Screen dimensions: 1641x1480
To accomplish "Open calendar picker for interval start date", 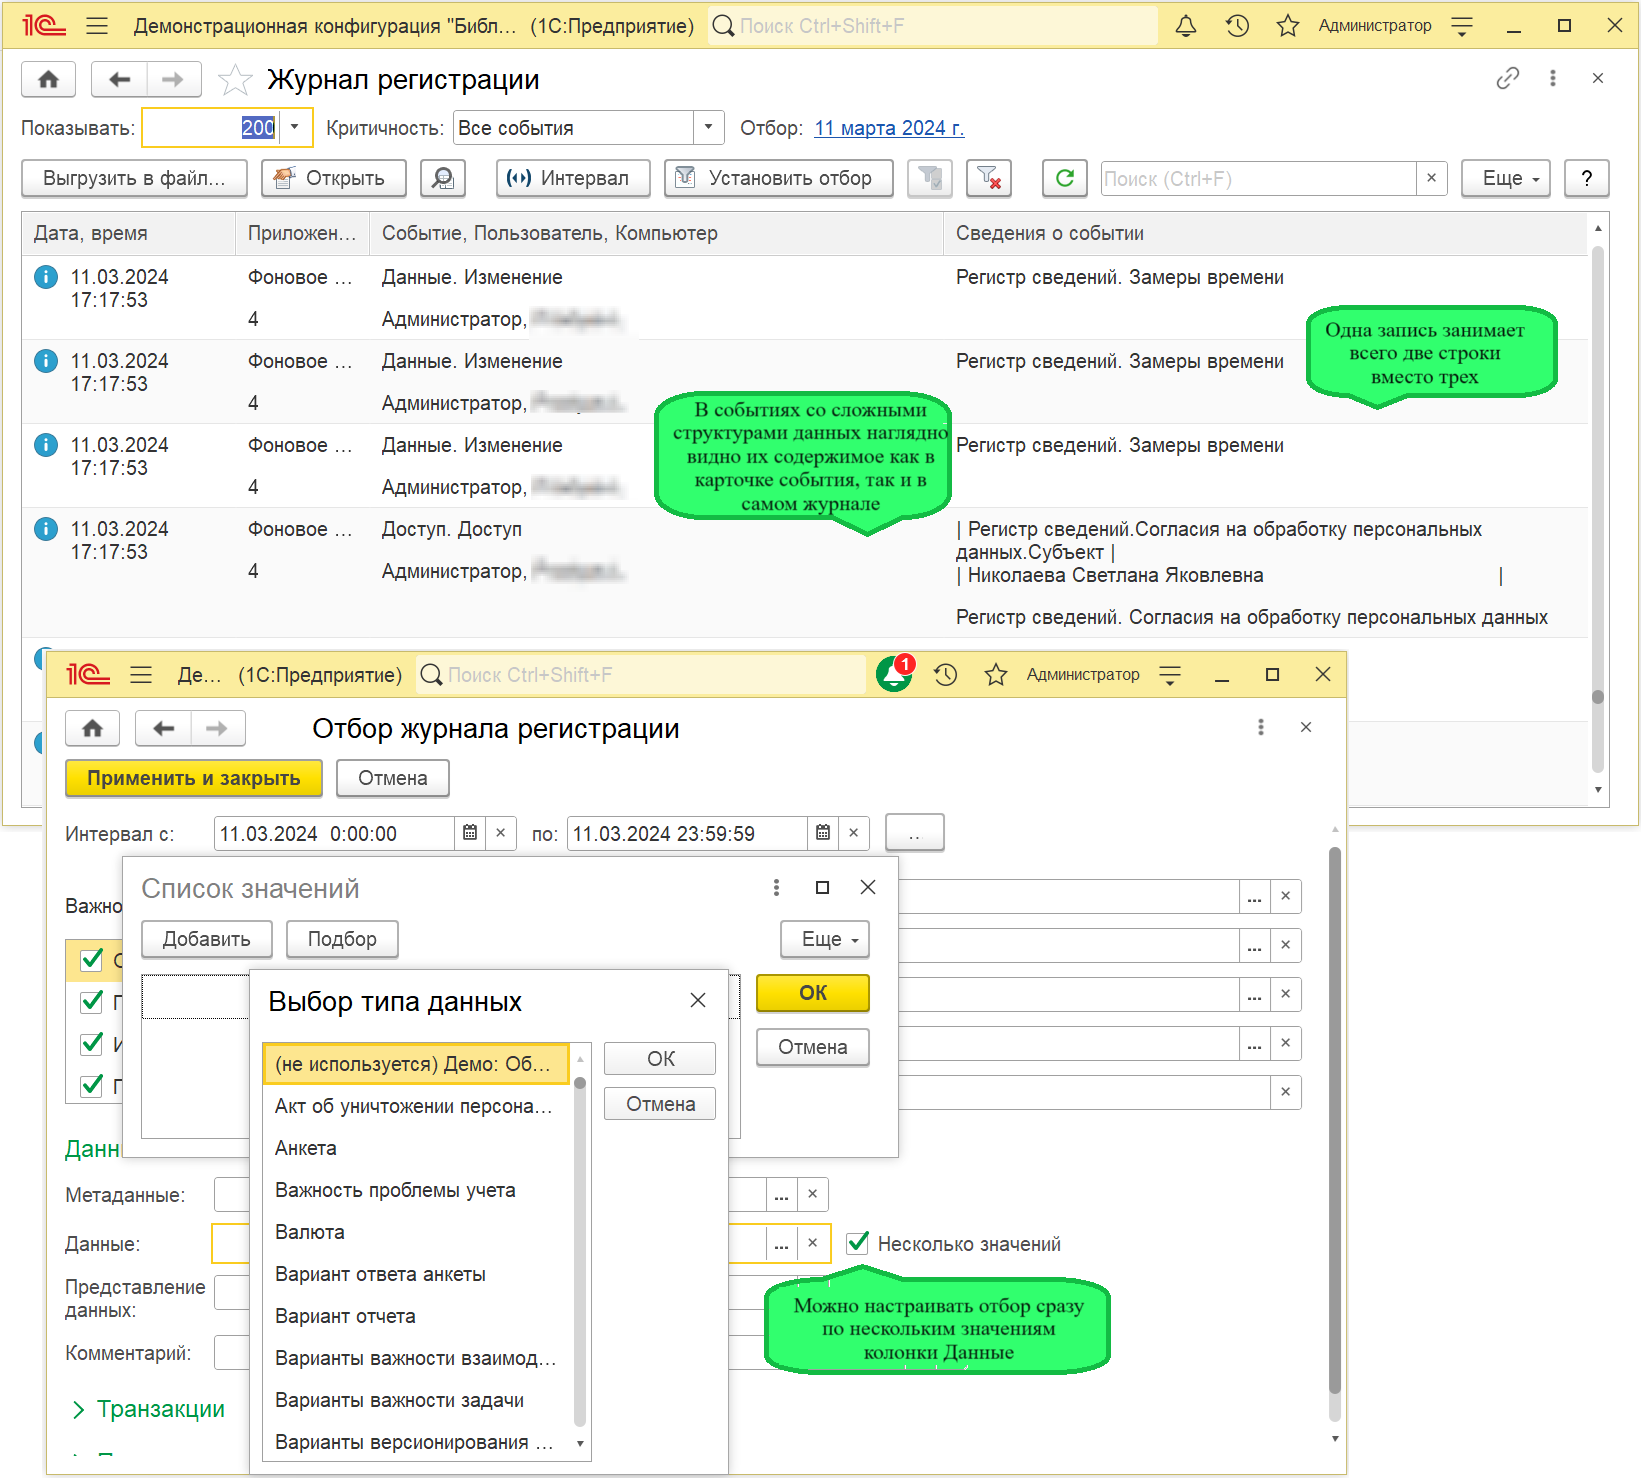I will [x=470, y=833].
